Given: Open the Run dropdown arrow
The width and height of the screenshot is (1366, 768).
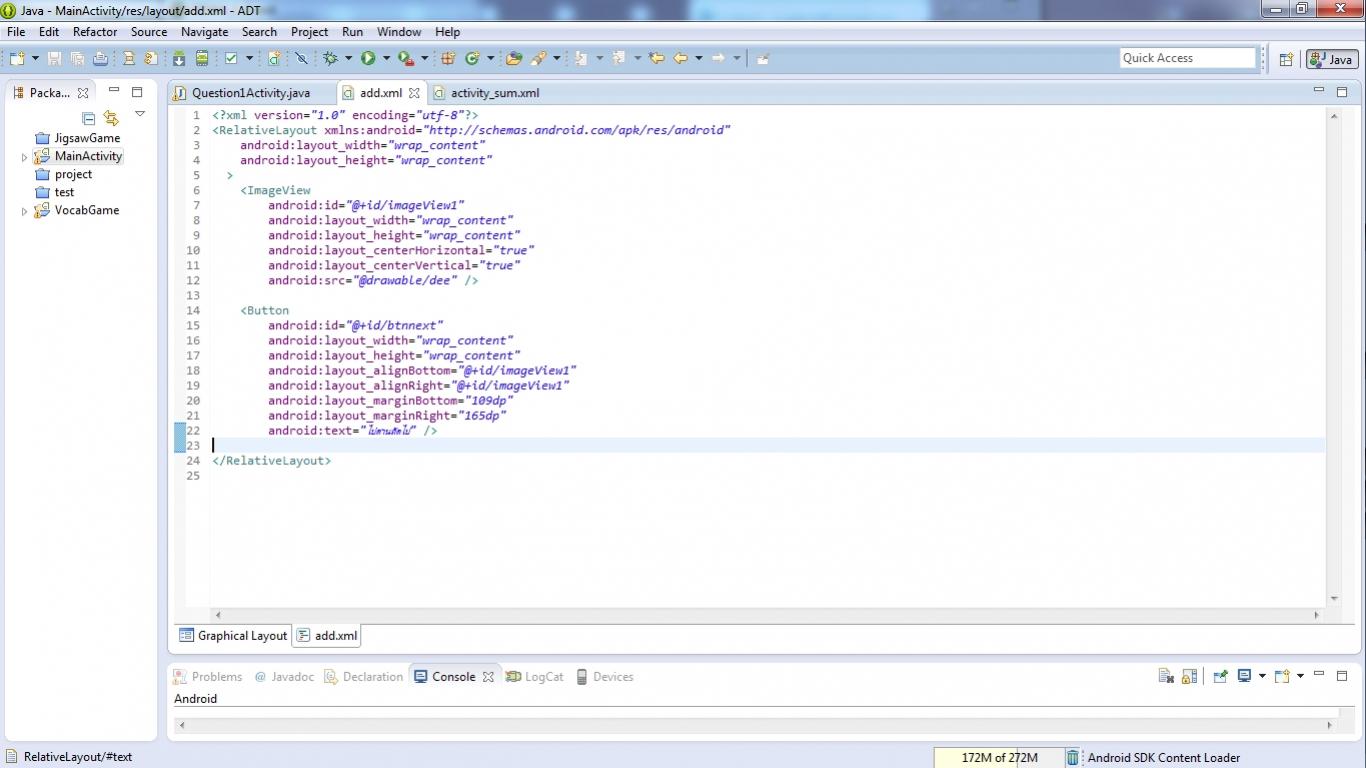Looking at the screenshot, I should (386, 58).
